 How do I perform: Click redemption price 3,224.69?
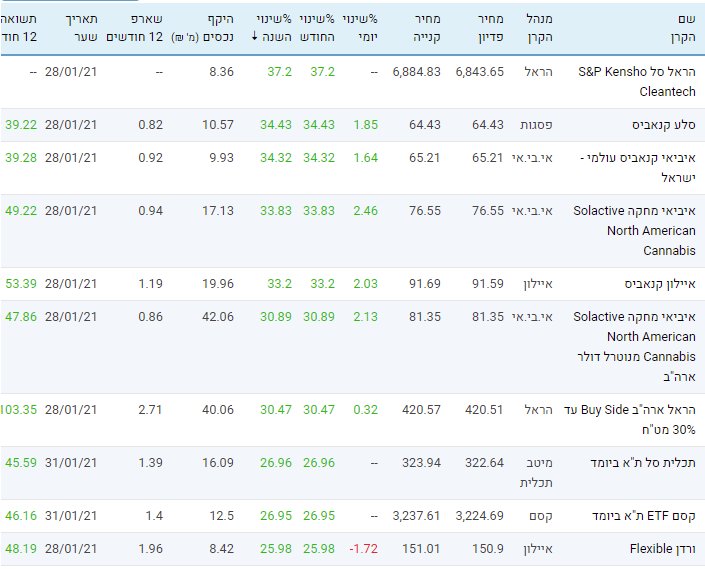point(480,516)
